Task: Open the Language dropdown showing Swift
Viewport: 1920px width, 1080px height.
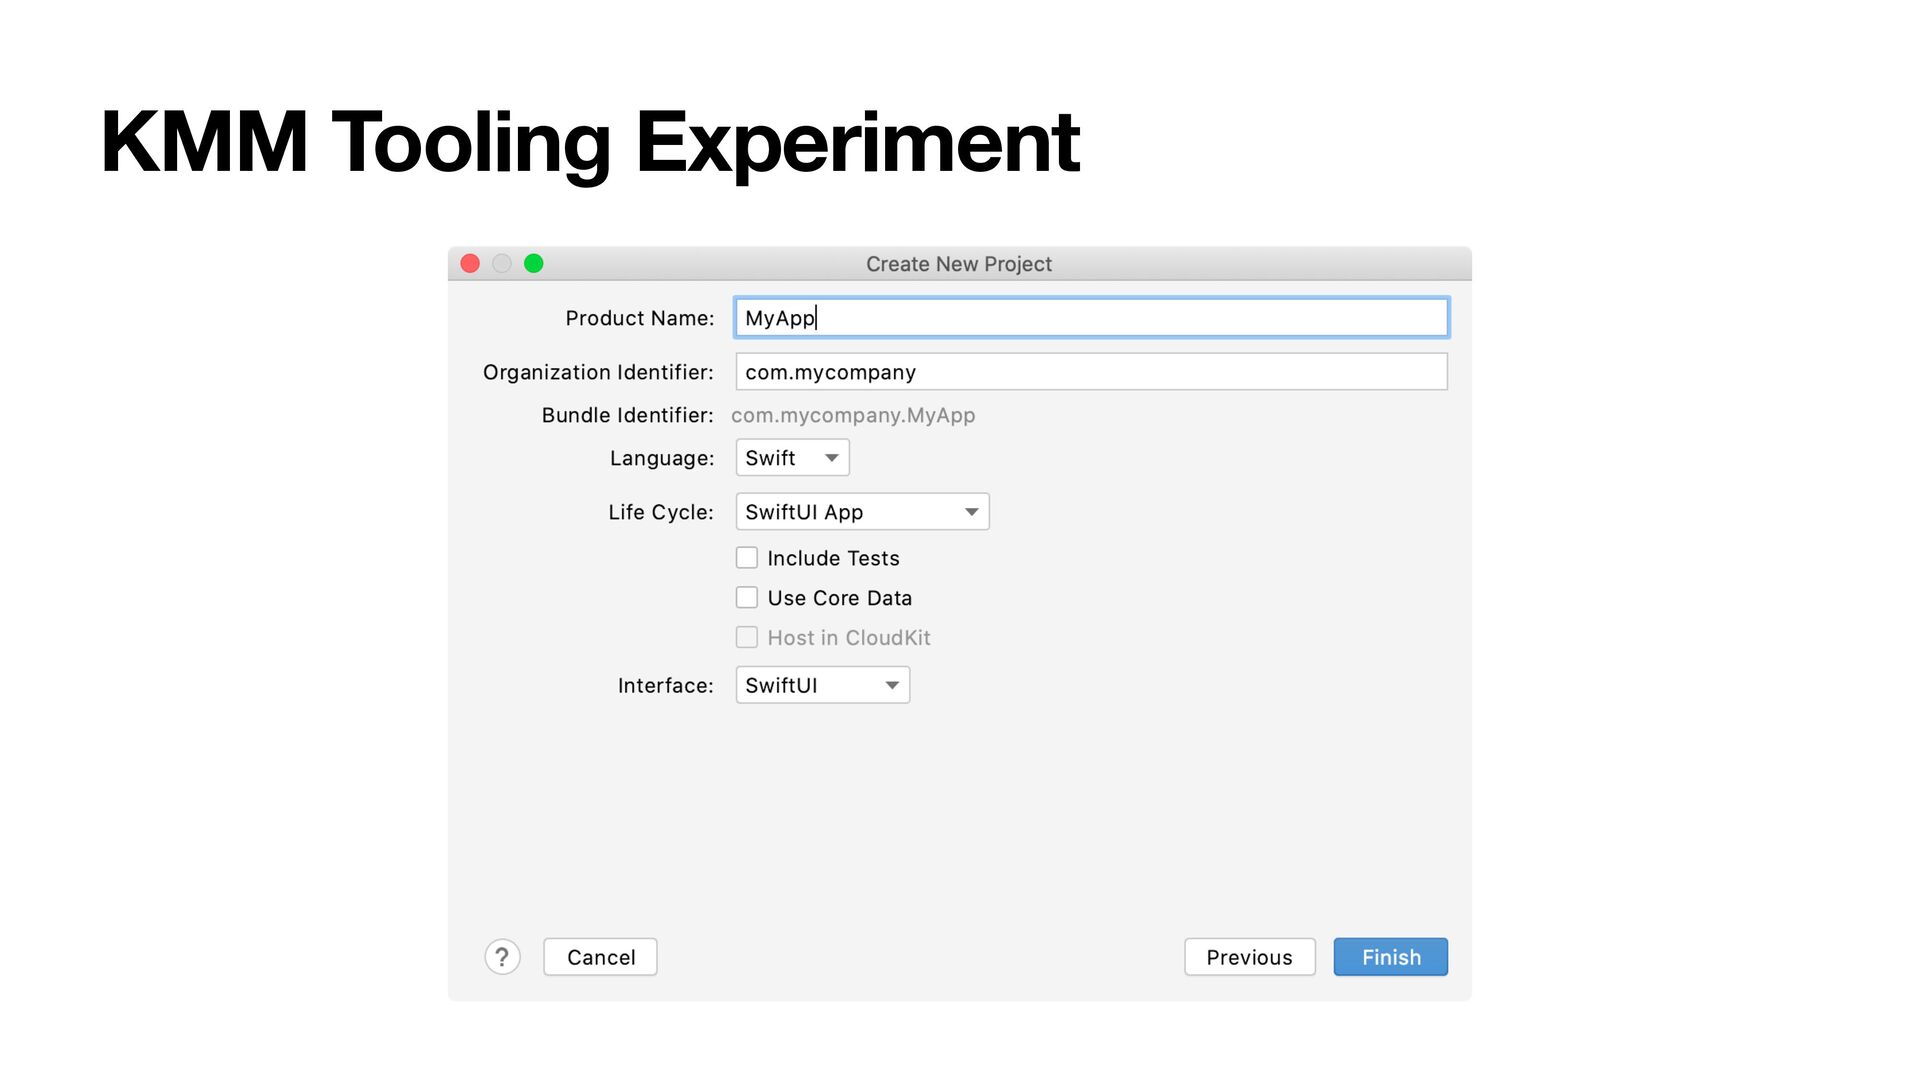Action: (x=792, y=458)
